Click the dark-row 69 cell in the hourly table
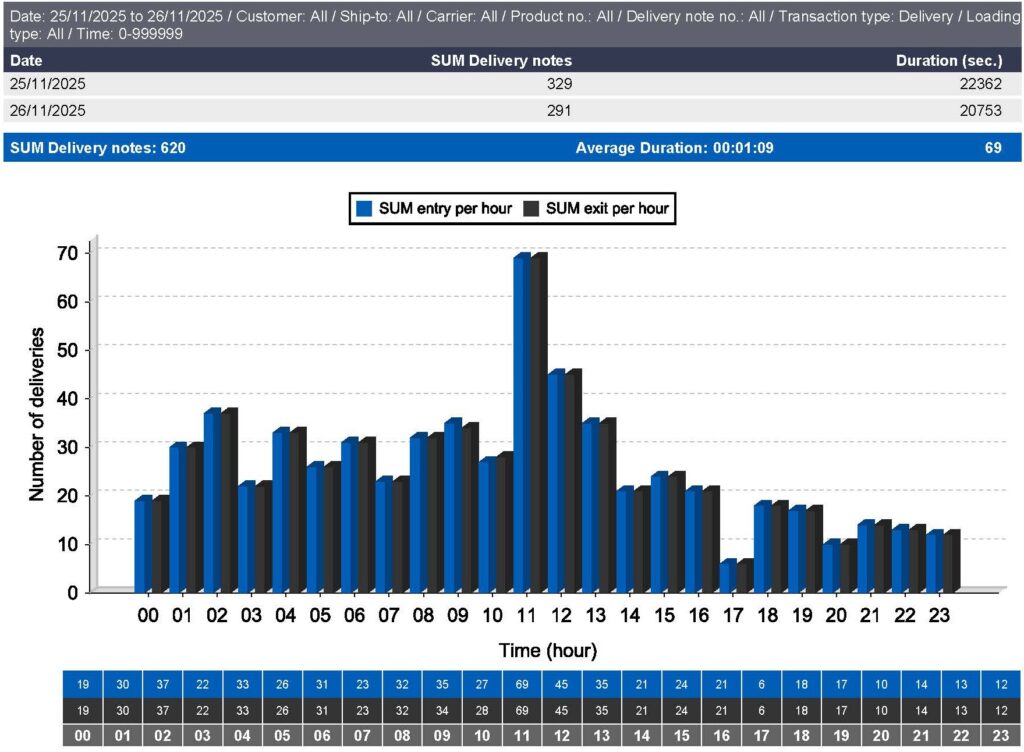This screenshot has height=752, width=1024. [x=522, y=711]
